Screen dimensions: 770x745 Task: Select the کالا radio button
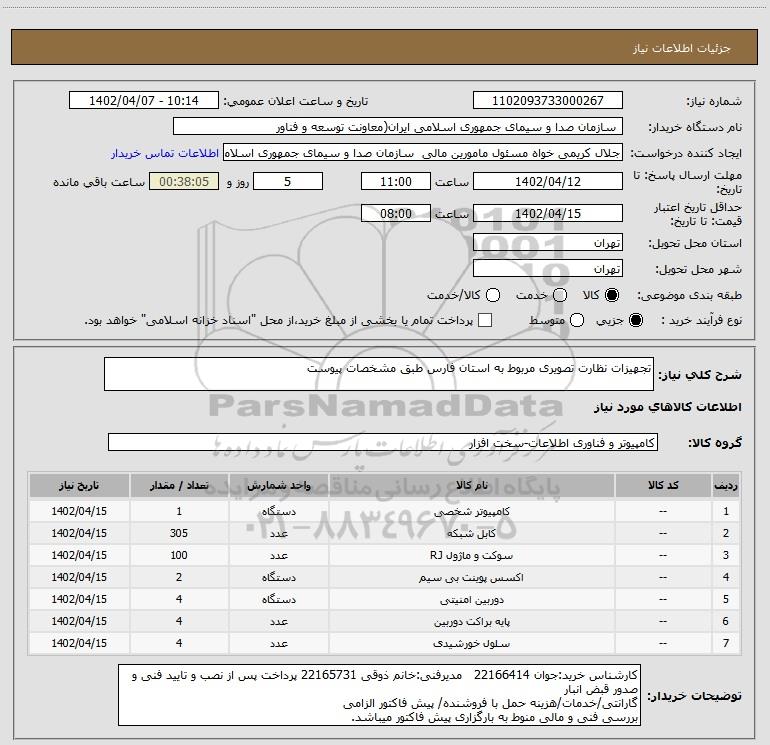point(612,295)
